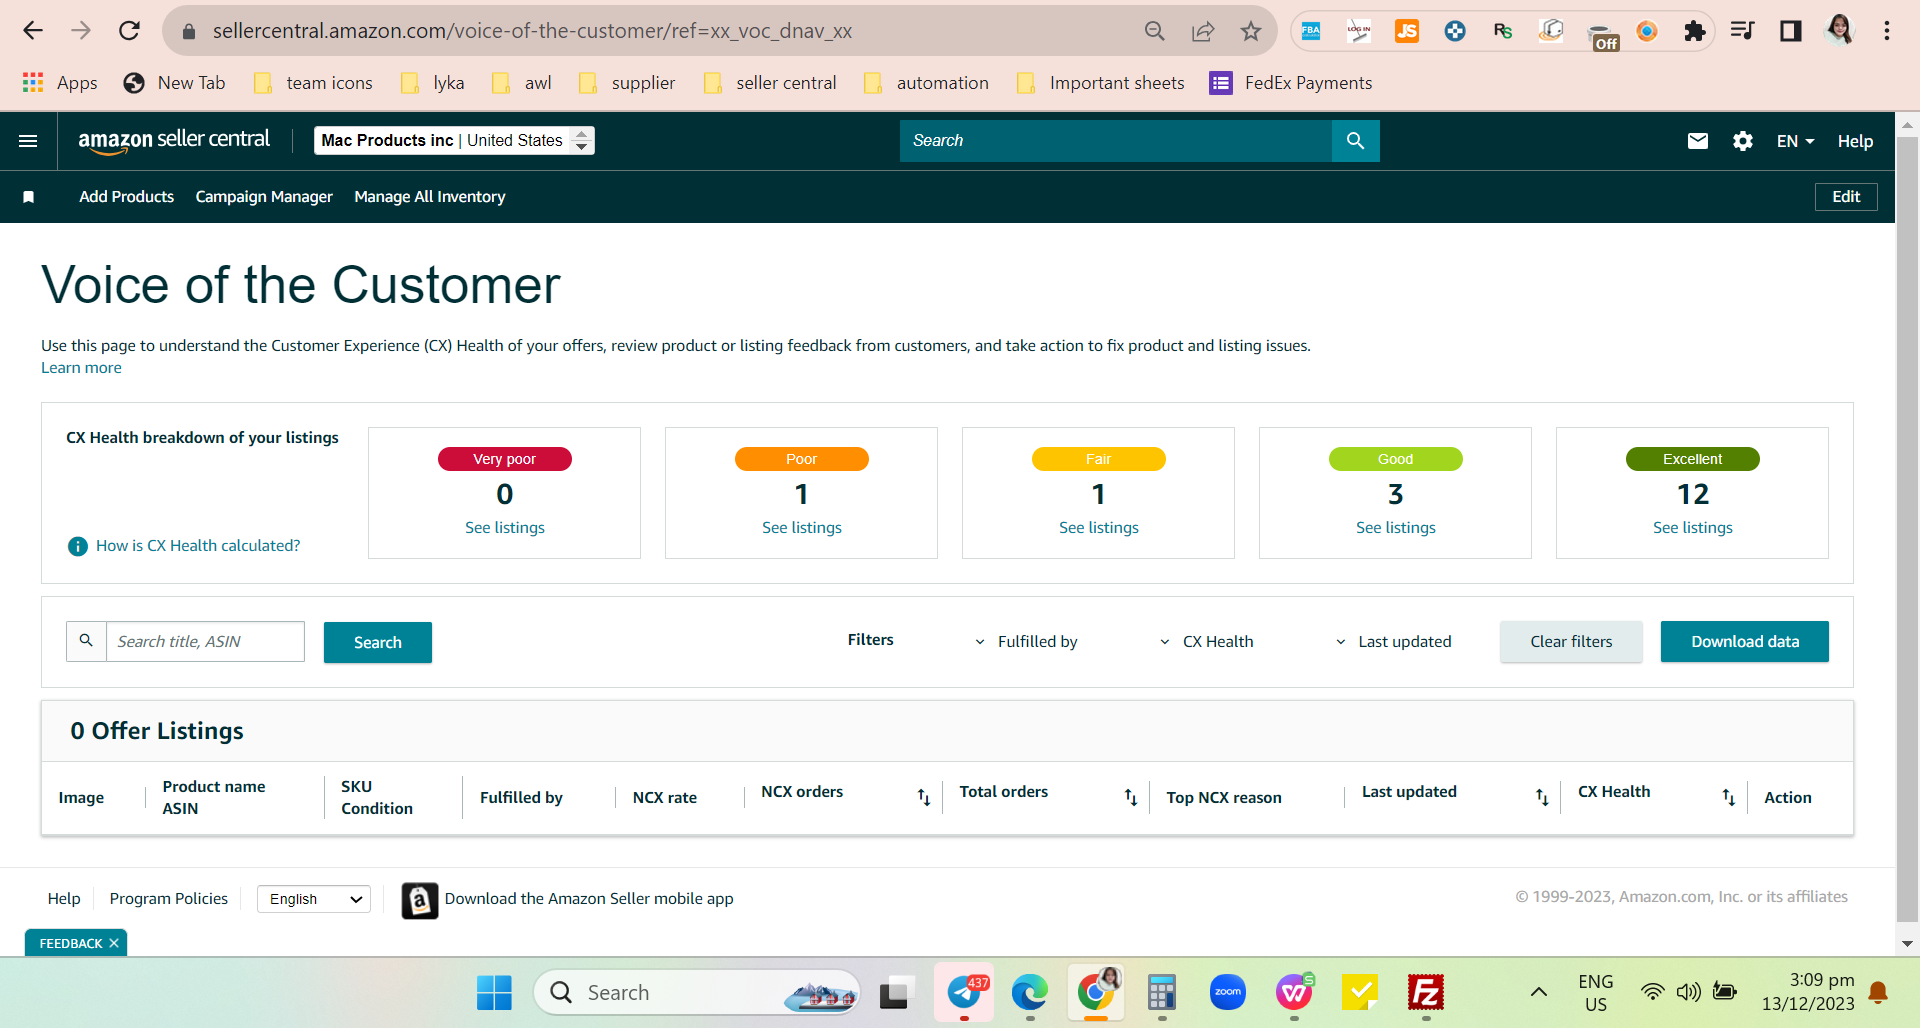Expand the CX Health filter
The width and height of the screenshot is (1920, 1028).
1206,642
